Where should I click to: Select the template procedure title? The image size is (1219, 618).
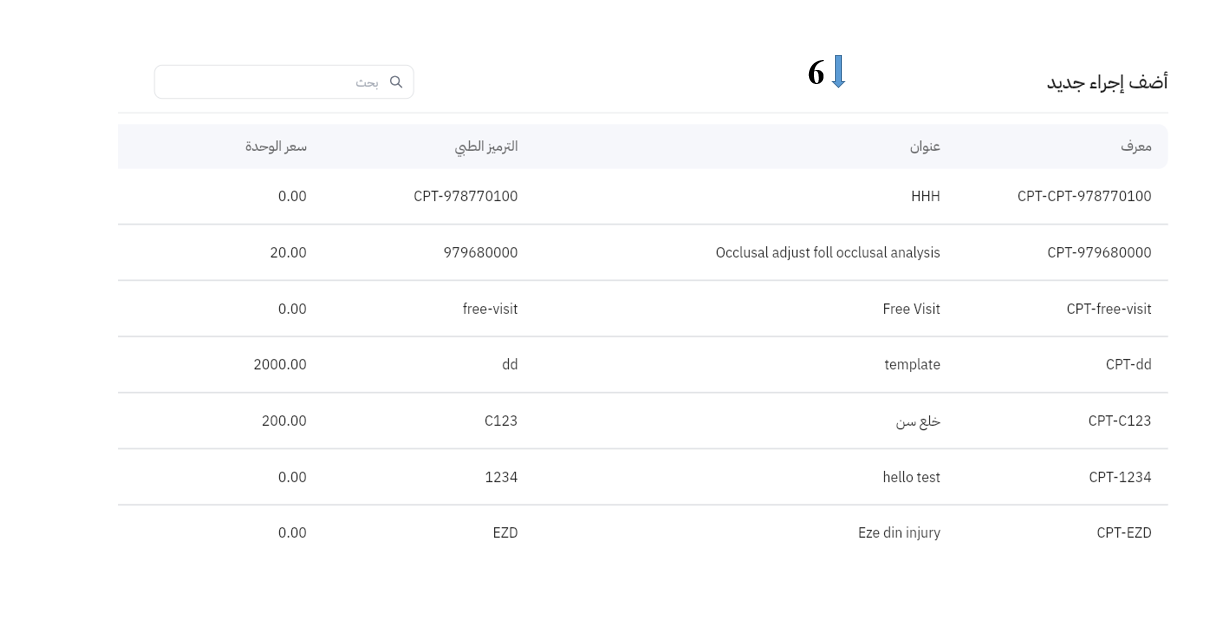912,365
